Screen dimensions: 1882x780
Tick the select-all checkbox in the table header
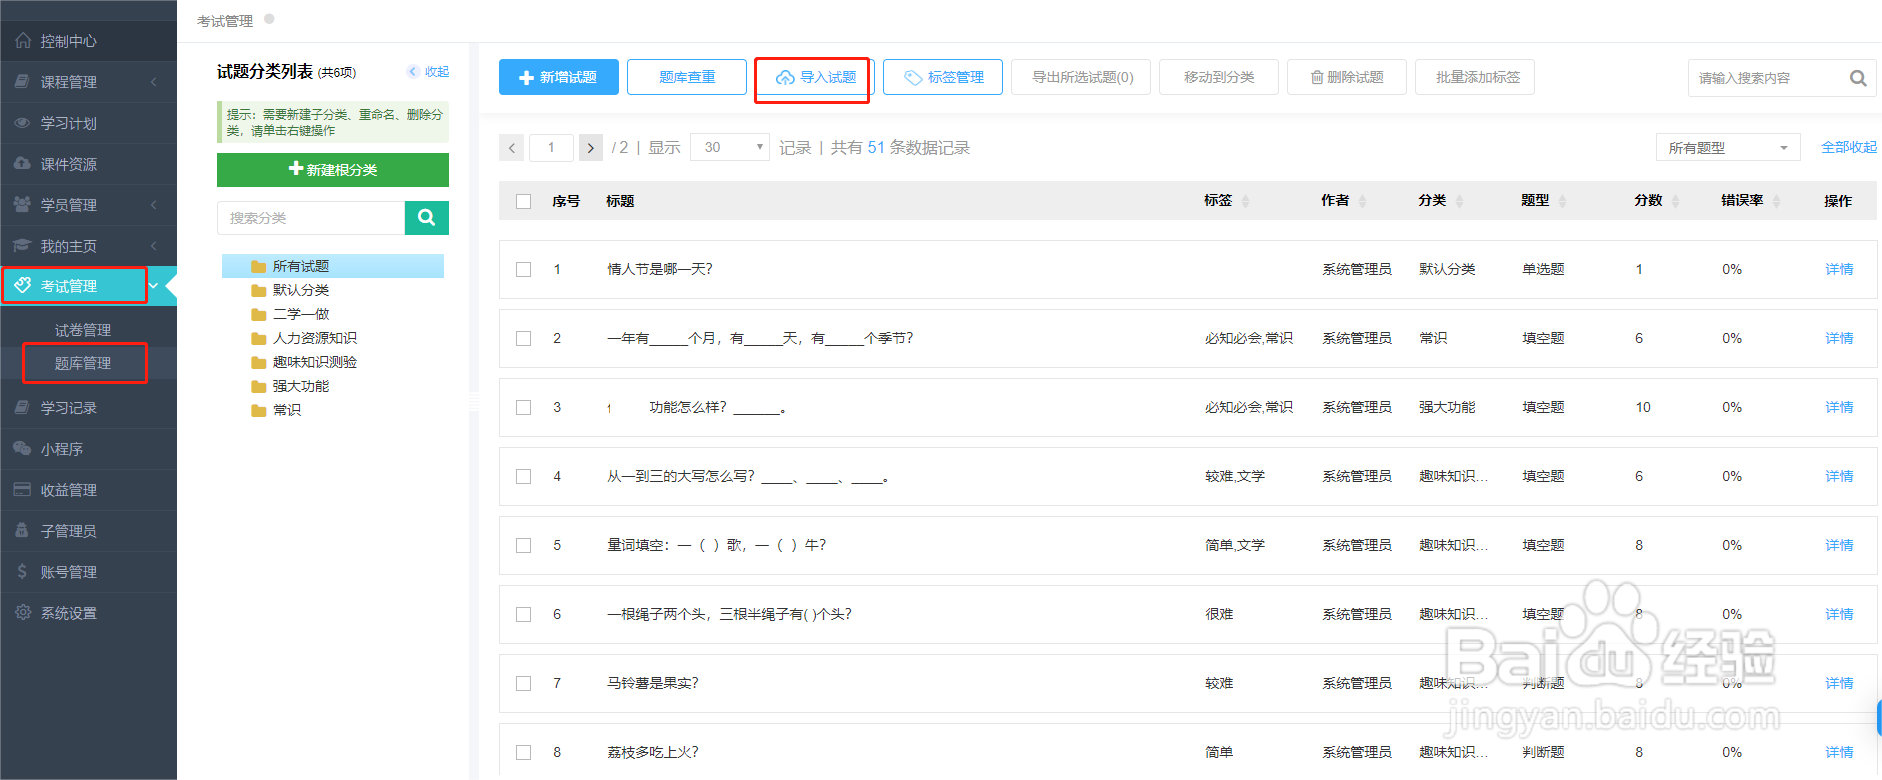523,201
